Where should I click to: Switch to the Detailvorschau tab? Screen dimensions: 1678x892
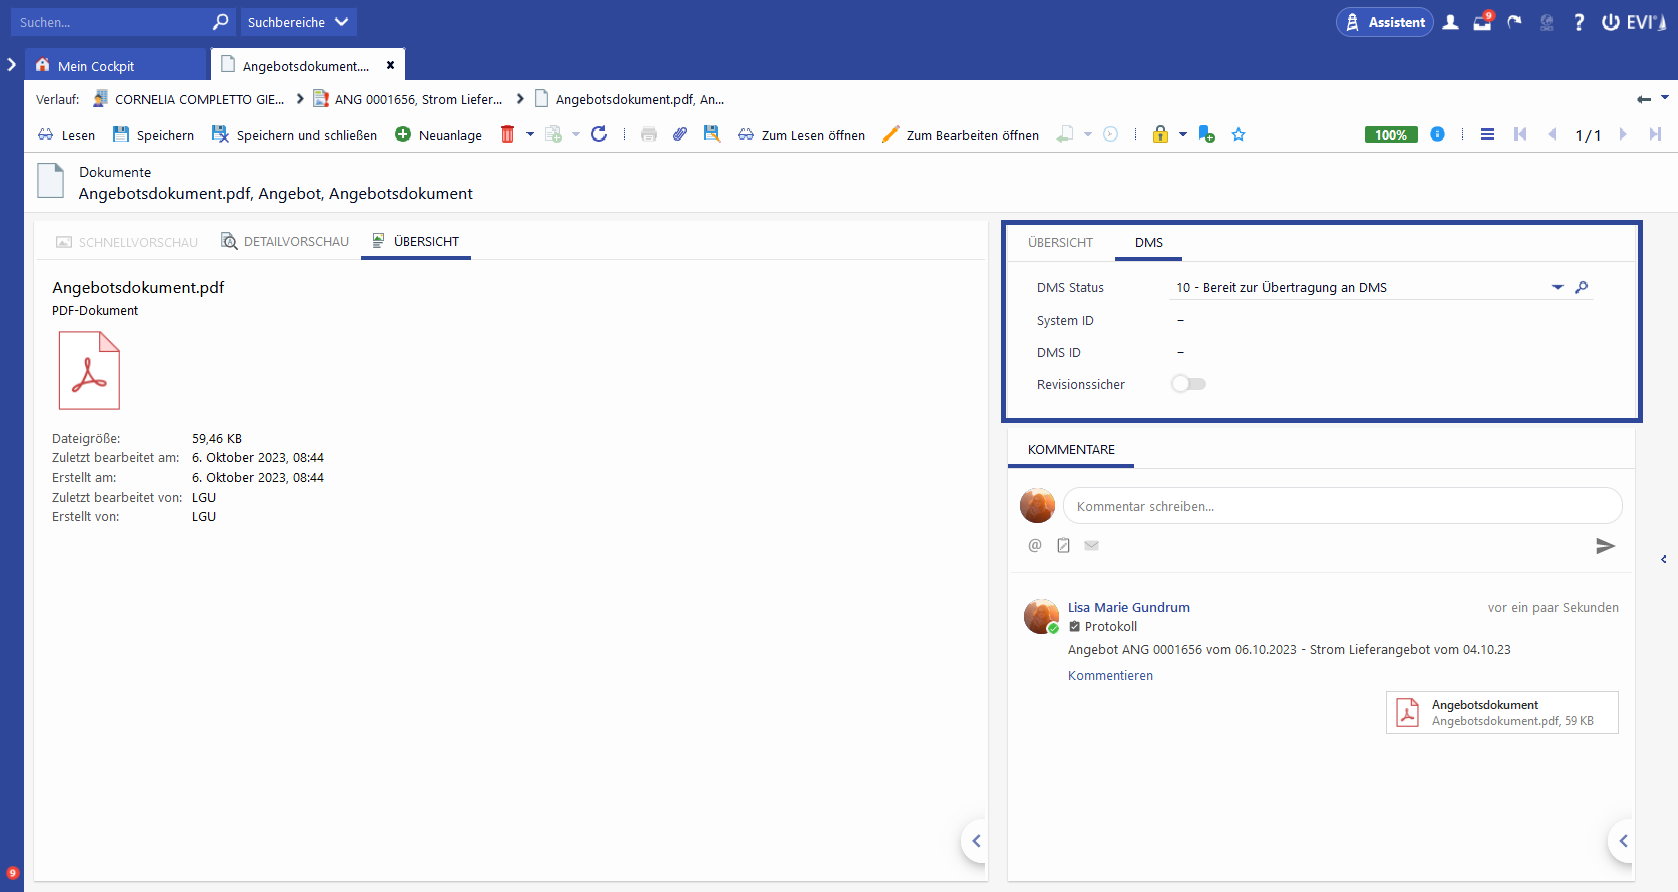[x=285, y=242]
